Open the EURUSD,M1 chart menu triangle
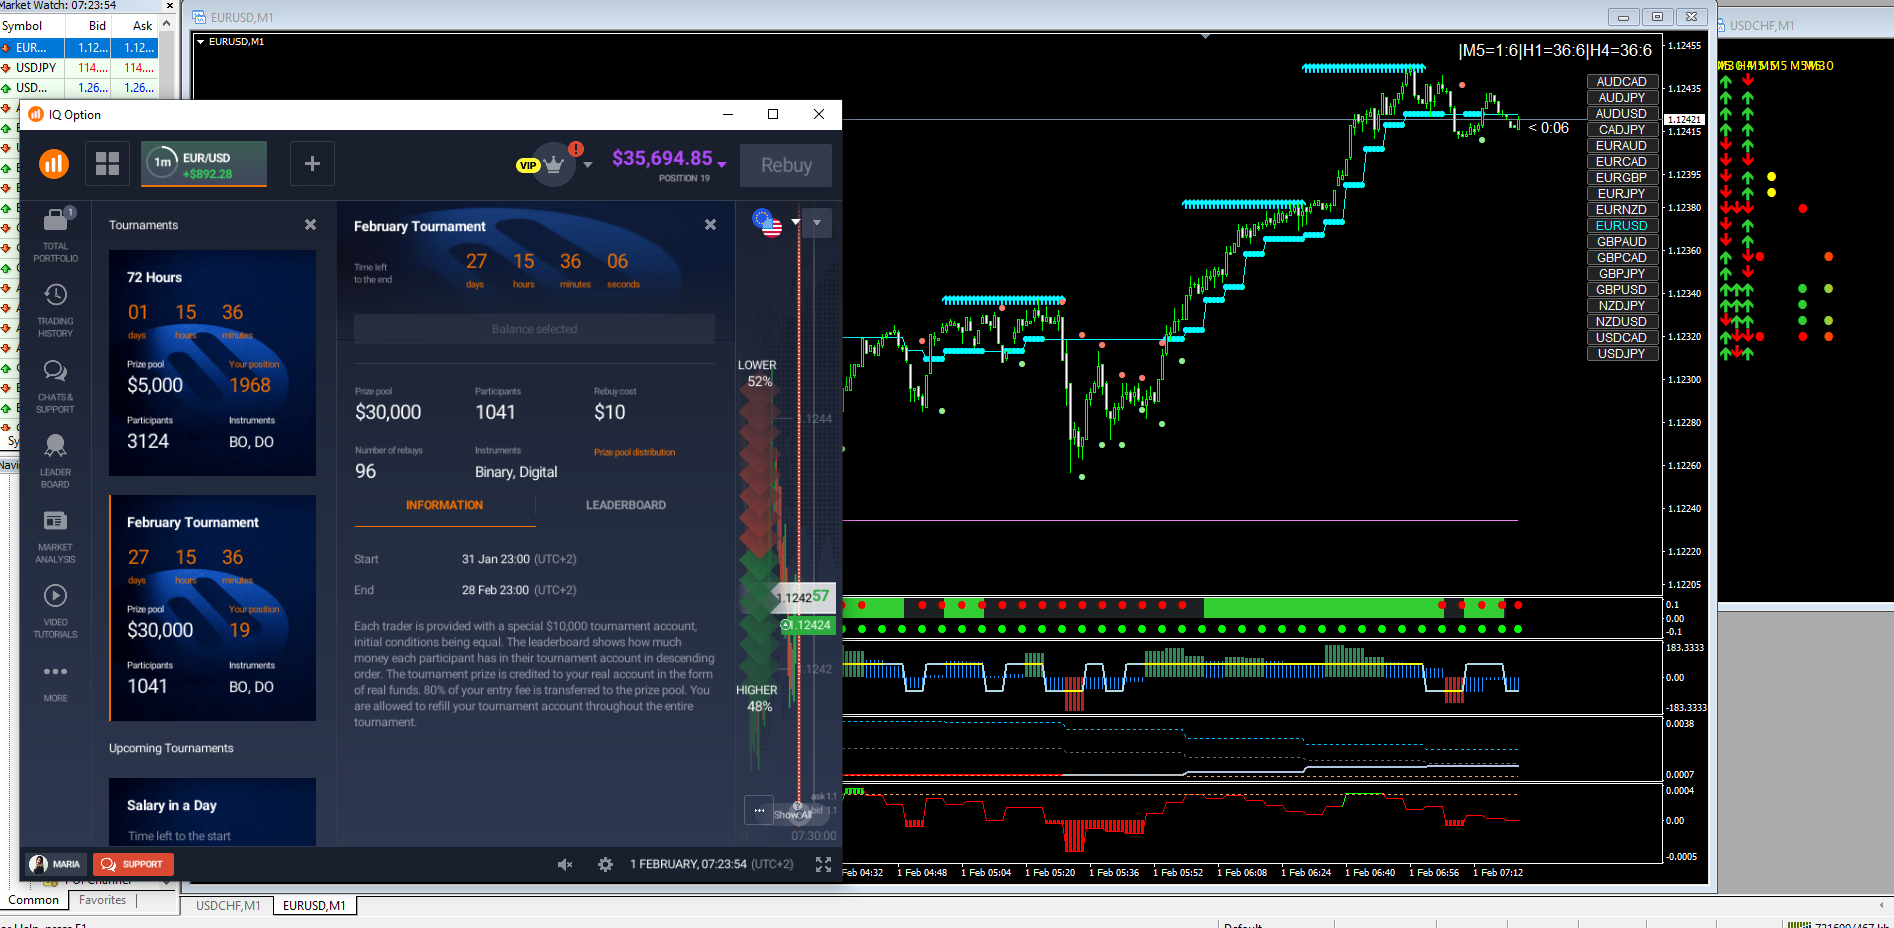Image resolution: width=1894 pixels, height=928 pixels. [200, 42]
